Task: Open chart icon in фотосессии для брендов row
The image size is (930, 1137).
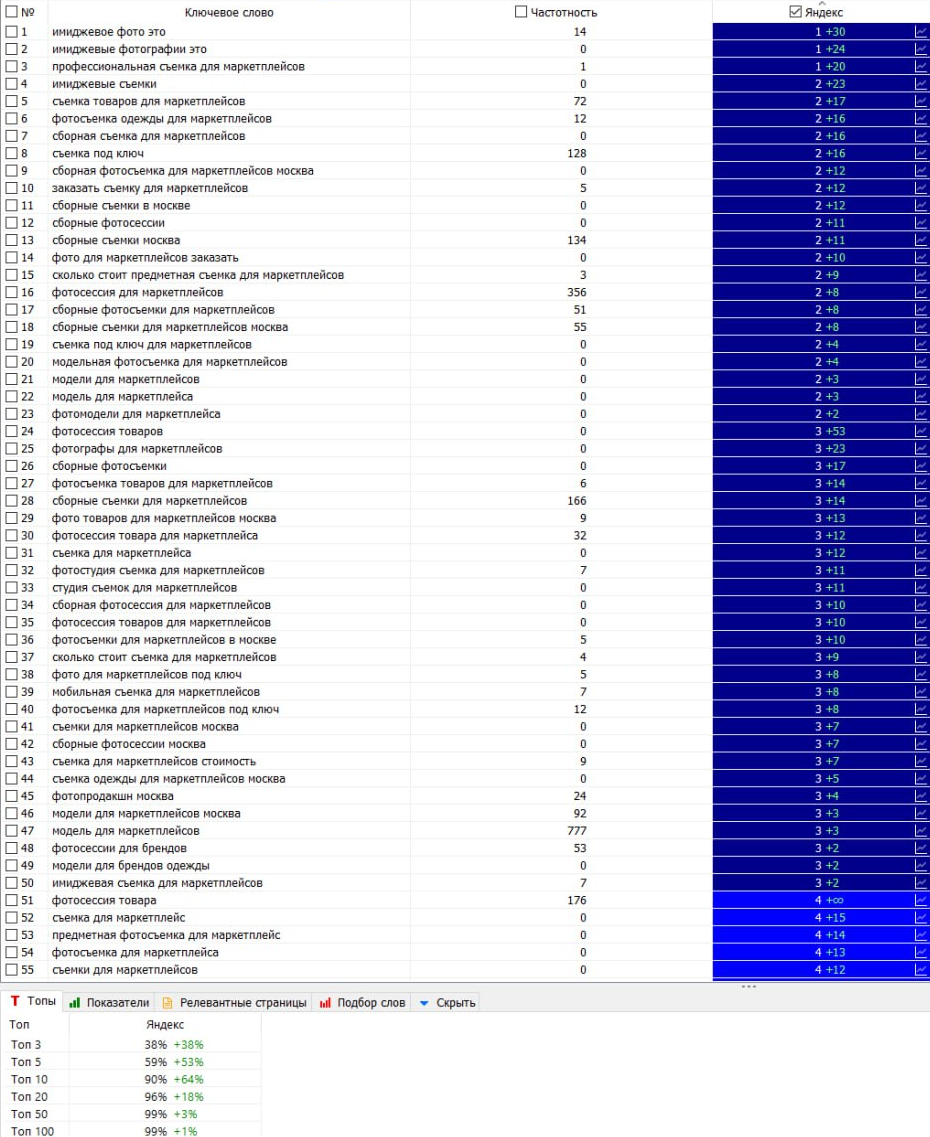Action: click(x=921, y=848)
